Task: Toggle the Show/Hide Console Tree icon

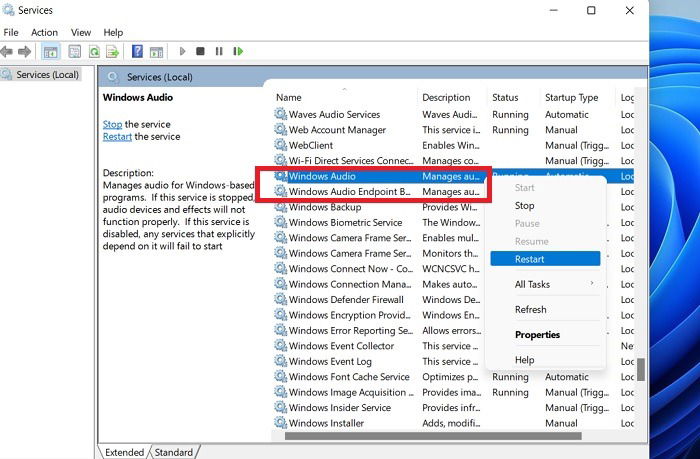Action: point(50,52)
